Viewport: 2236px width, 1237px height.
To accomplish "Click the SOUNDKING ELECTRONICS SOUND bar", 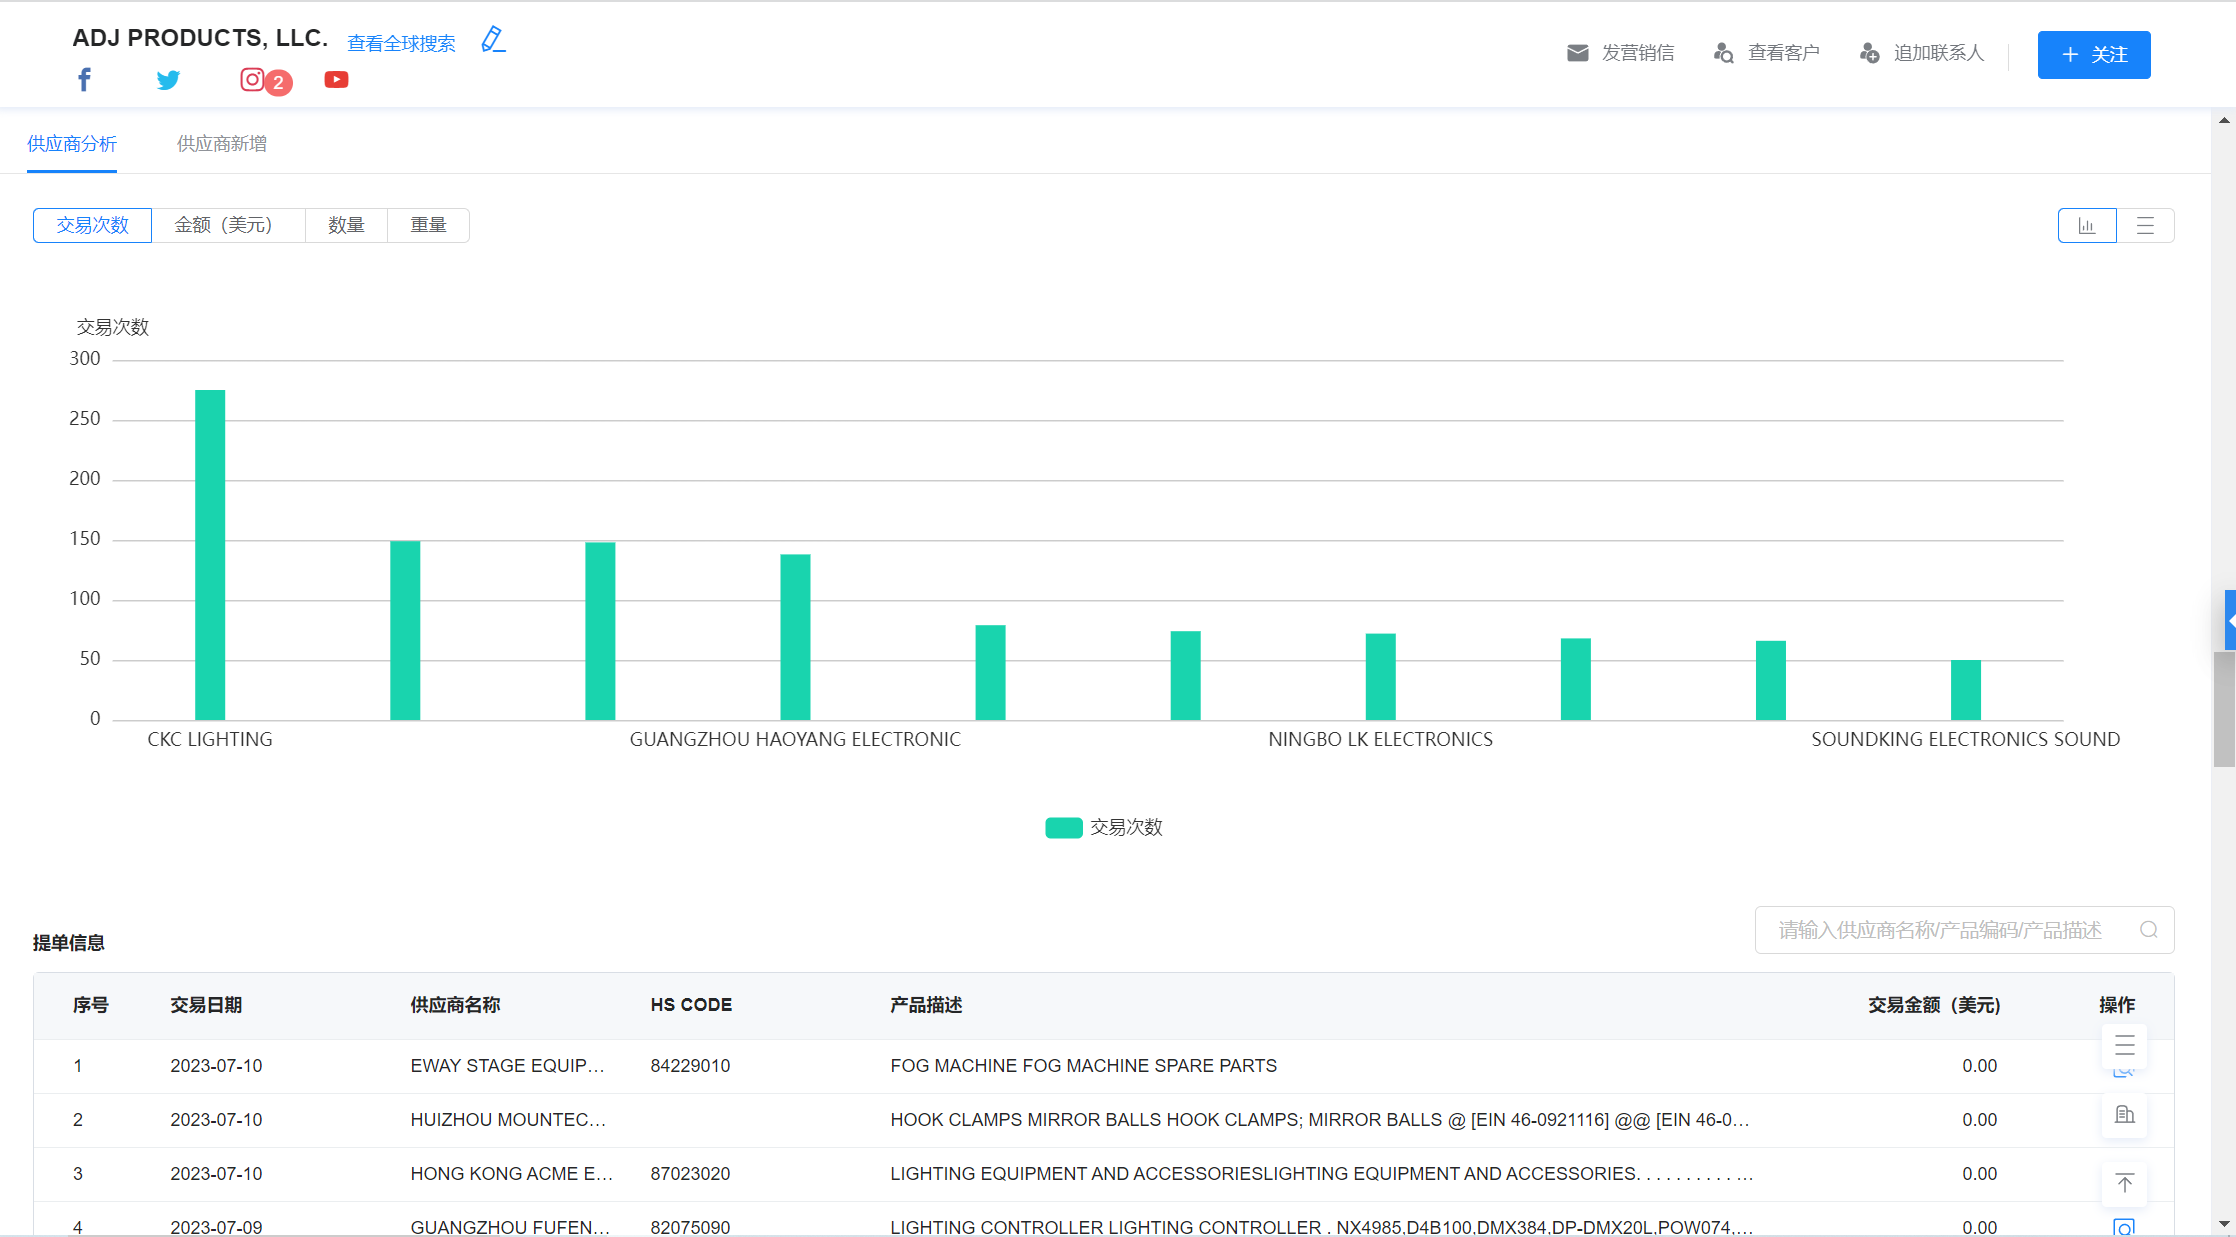I will tap(1965, 690).
